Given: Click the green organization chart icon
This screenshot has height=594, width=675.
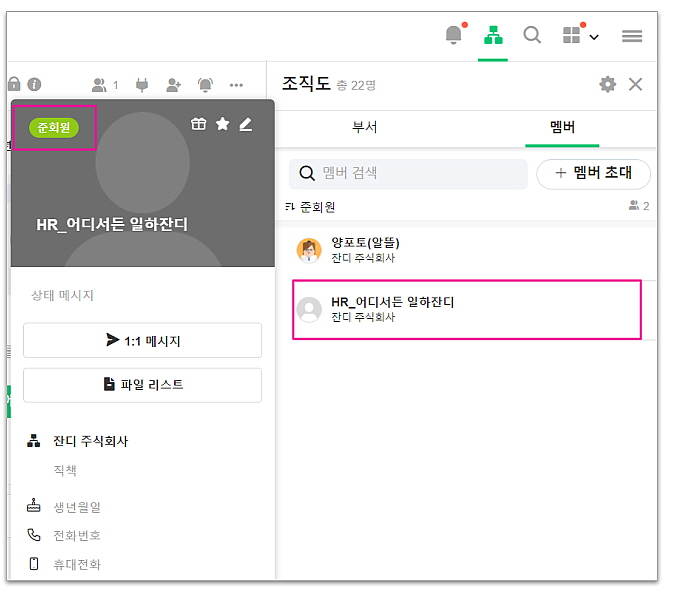Looking at the screenshot, I should click(x=492, y=36).
